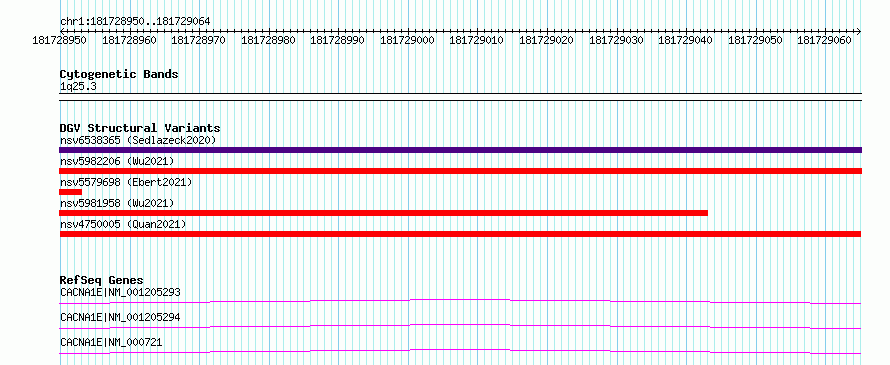
Task: Click ruler coordinate 181728980
Action: click(268, 40)
